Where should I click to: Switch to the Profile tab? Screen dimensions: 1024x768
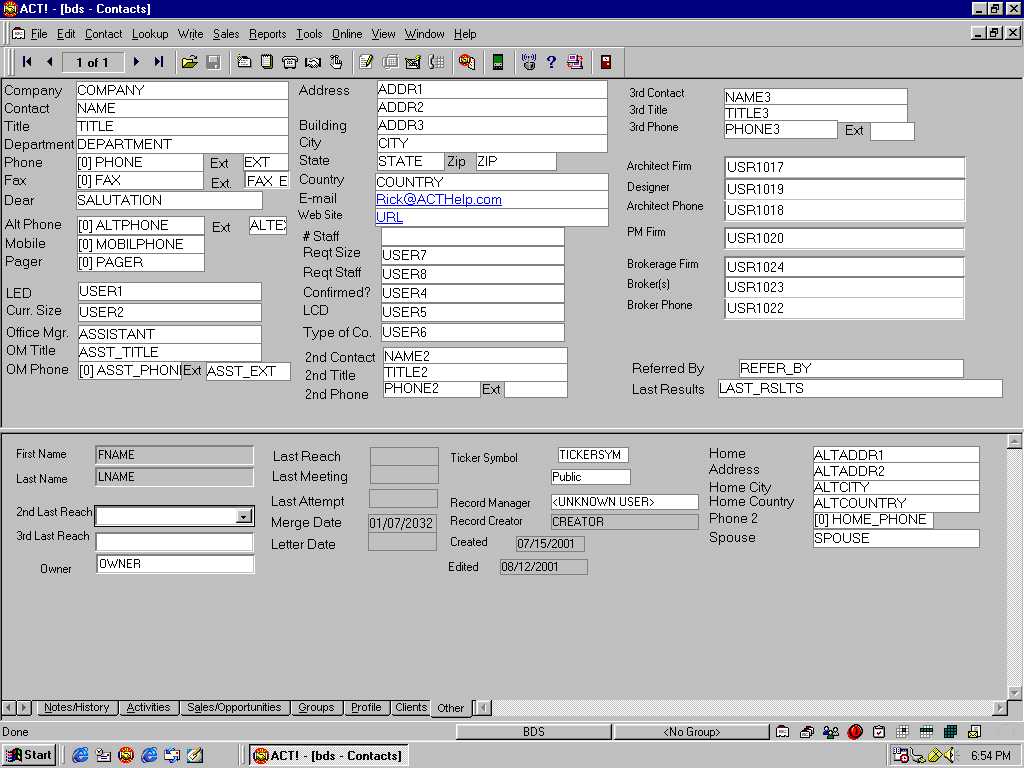coord(366,707)
